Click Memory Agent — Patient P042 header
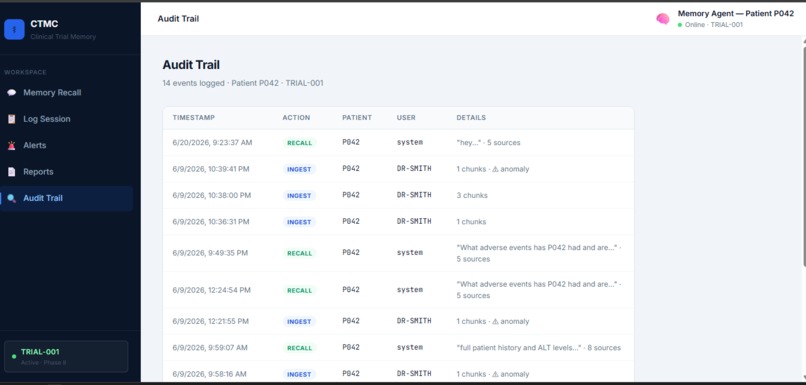This screenshot has height=385, width=806. click(736, 13)
